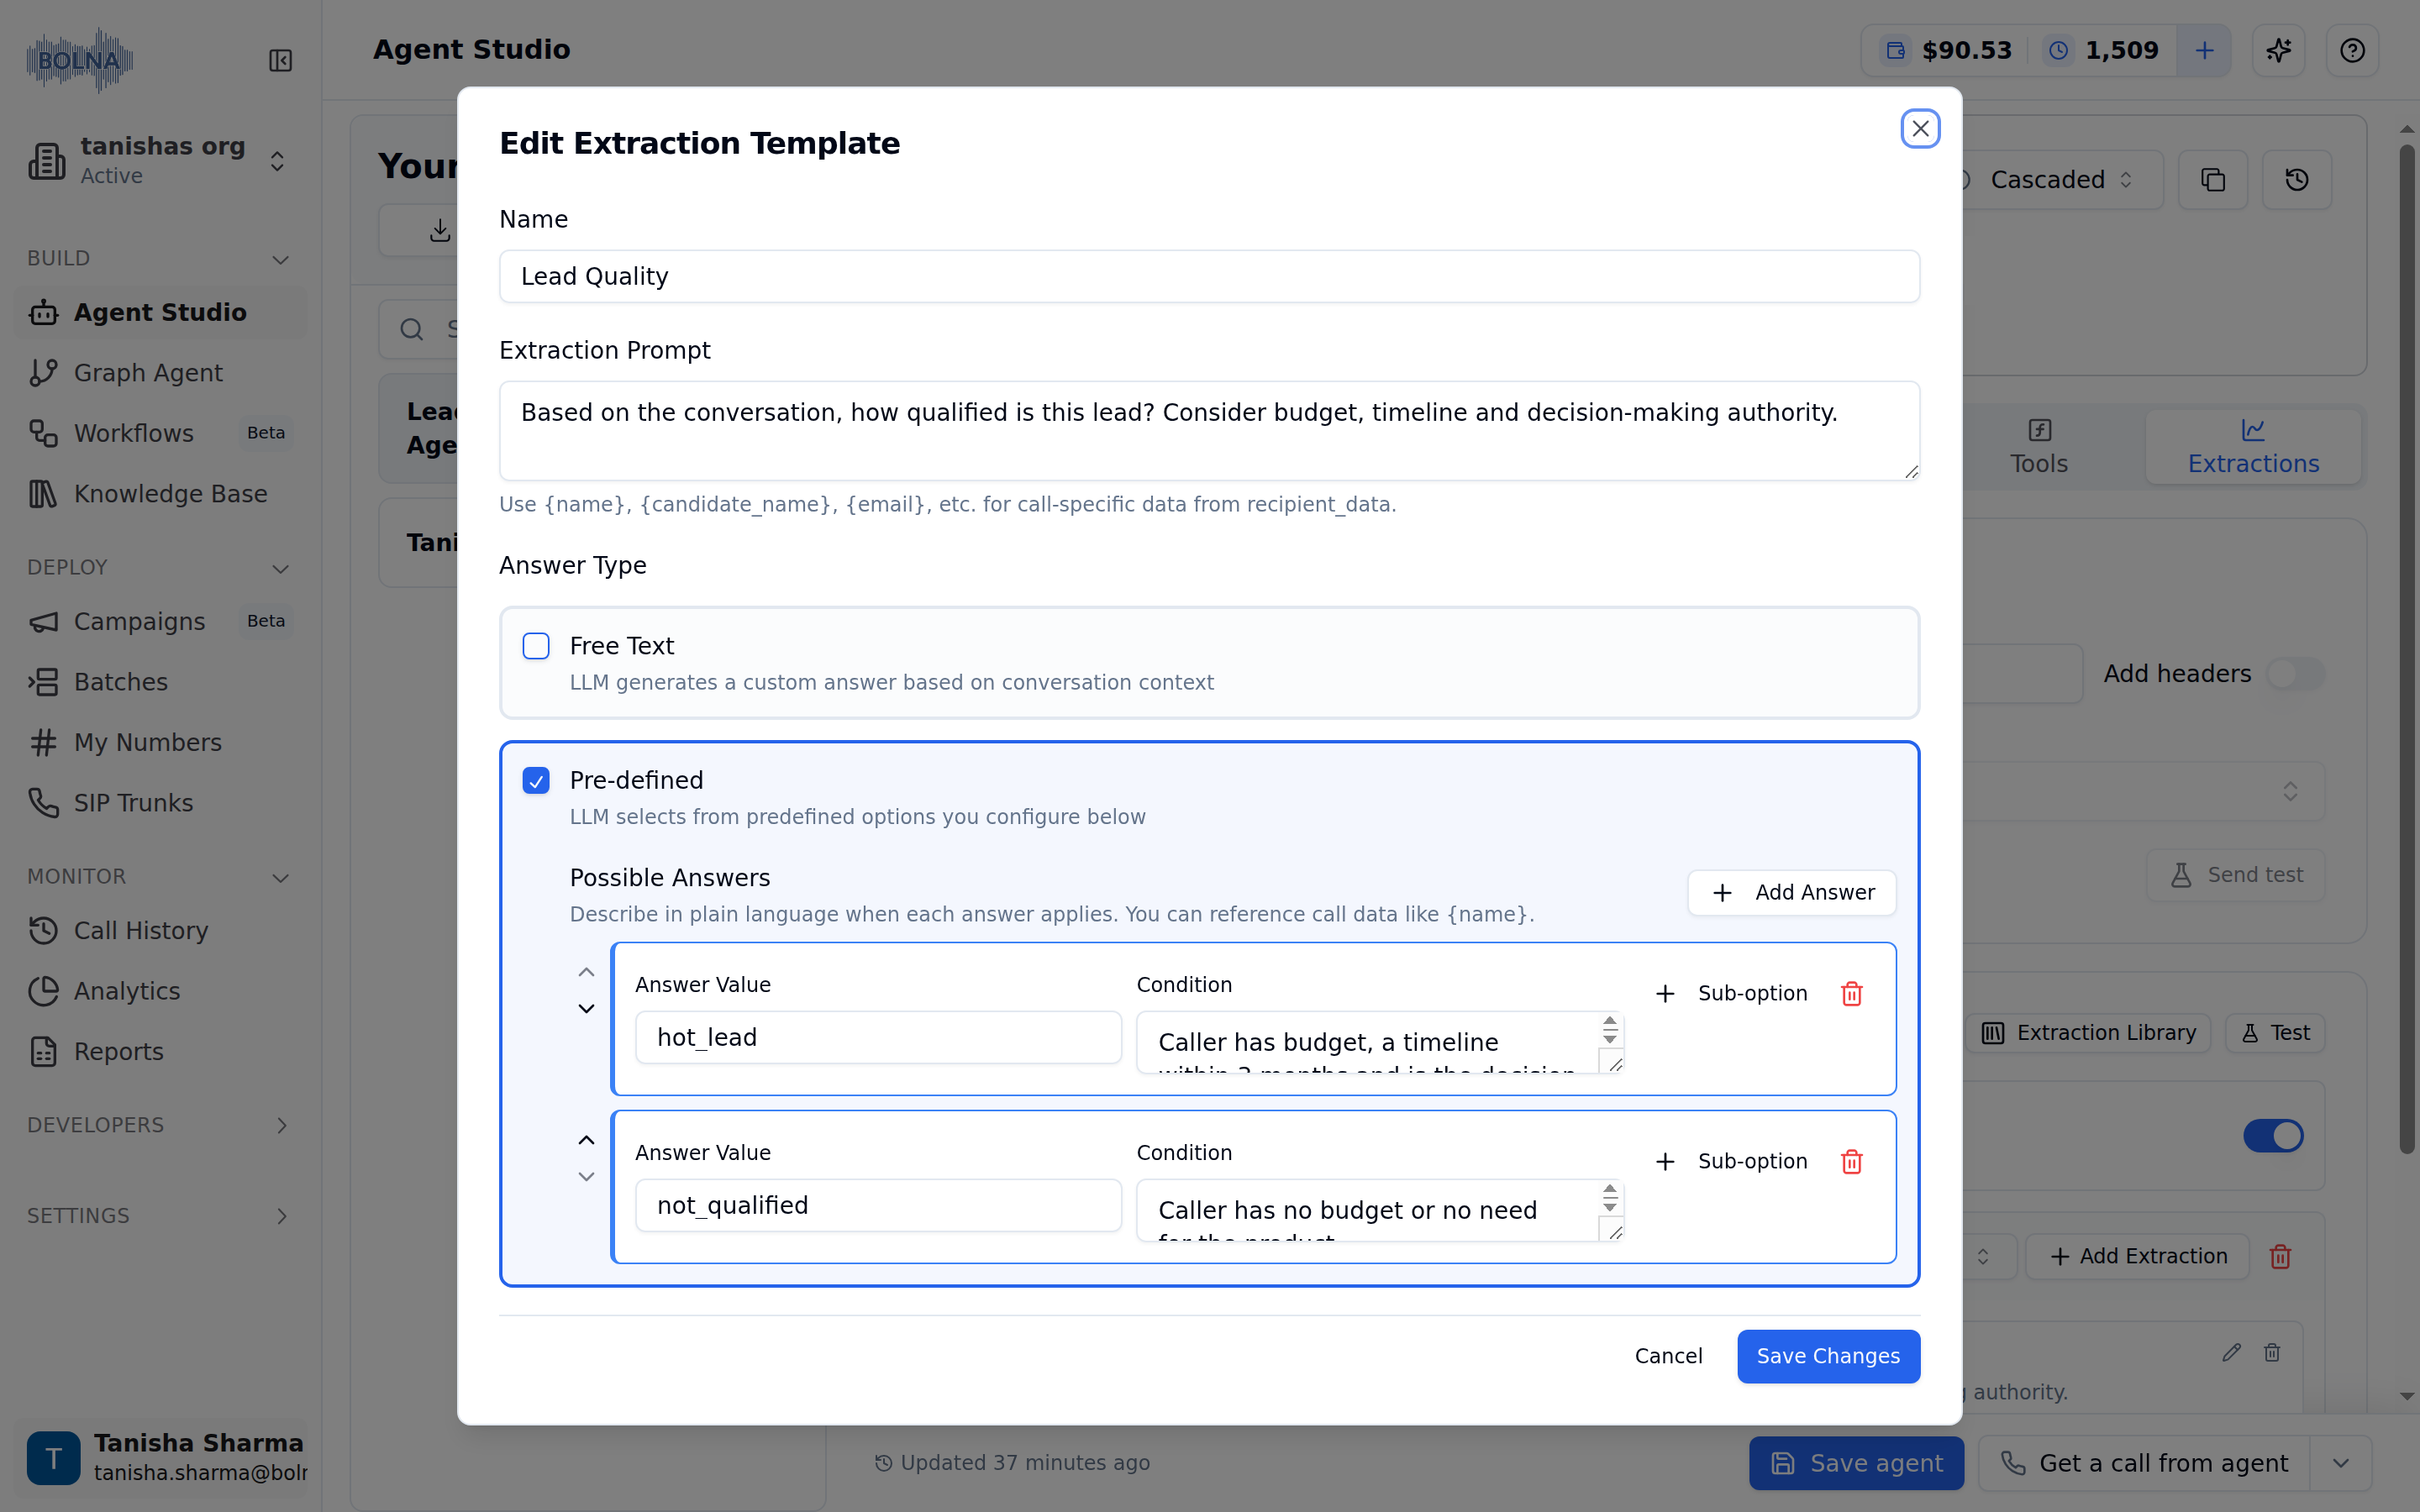Click the Extraction Prompt text area
This screenshot has width=2420, height=1512.
(1209, 431)
